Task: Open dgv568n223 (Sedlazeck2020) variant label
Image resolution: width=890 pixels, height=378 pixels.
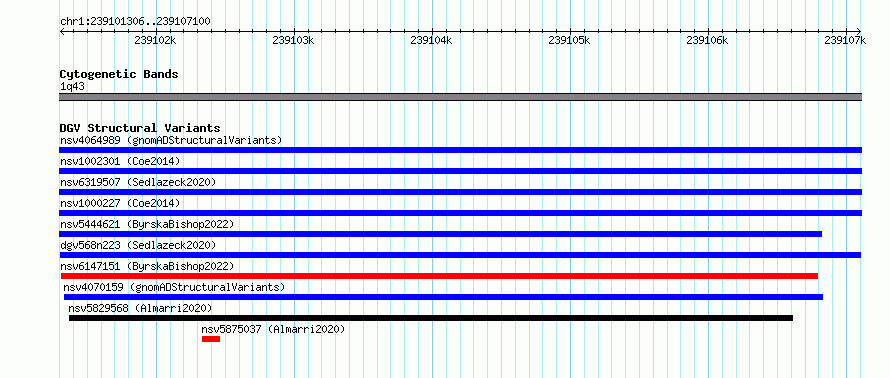Action: pyautogui.click(x=138, y=245)
